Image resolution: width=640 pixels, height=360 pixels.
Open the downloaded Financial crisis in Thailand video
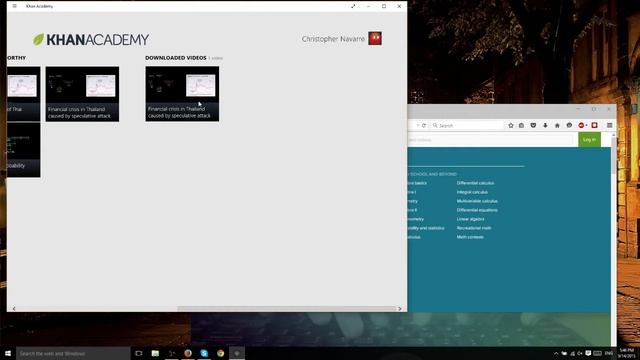(182, 94)
